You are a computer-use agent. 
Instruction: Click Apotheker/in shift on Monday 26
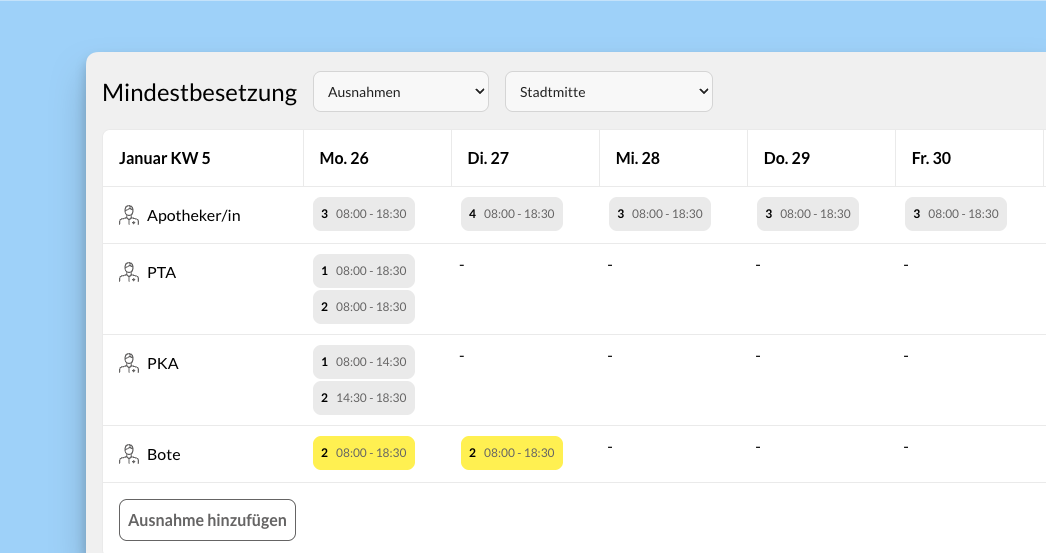pos(363,214)
